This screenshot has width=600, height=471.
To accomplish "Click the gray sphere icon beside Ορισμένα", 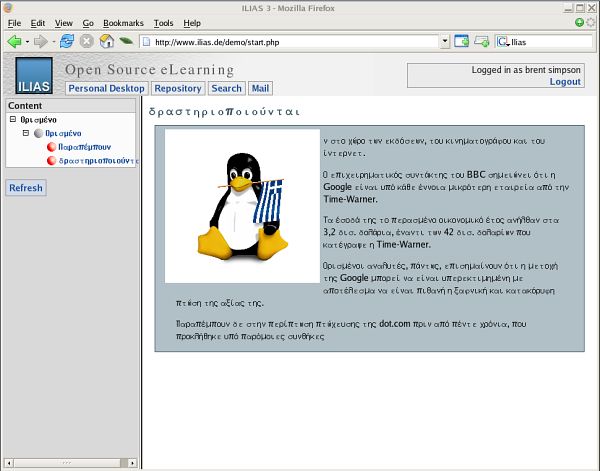I will [x=39, y=133].
